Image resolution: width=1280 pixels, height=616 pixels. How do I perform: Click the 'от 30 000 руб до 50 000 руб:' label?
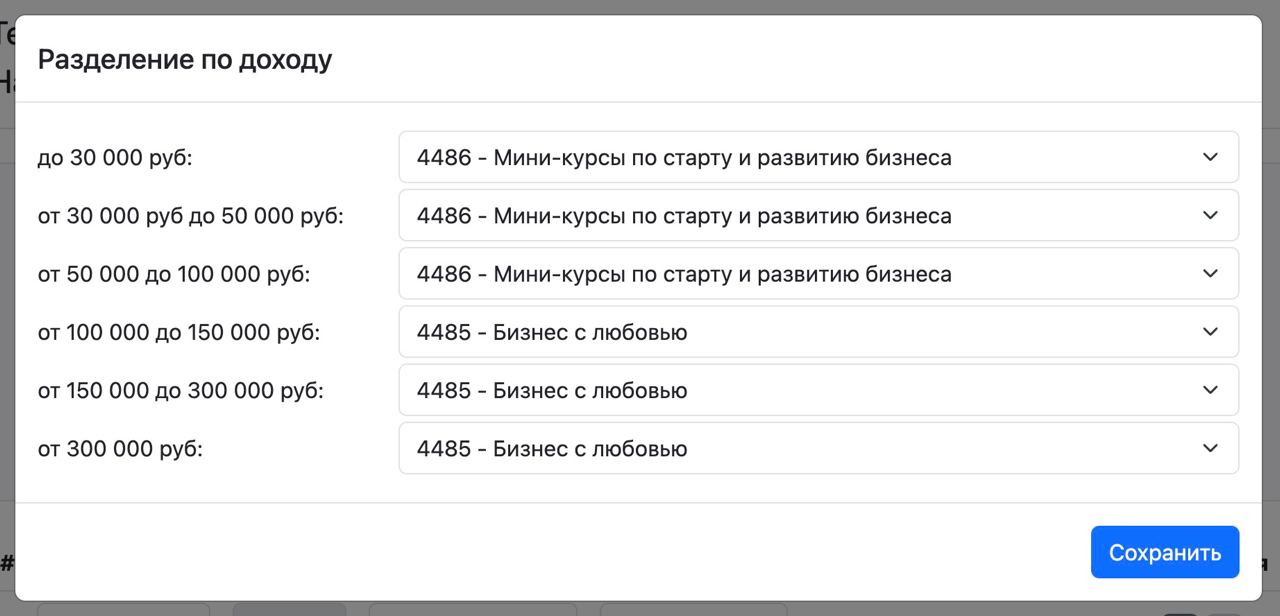[191, 216]
